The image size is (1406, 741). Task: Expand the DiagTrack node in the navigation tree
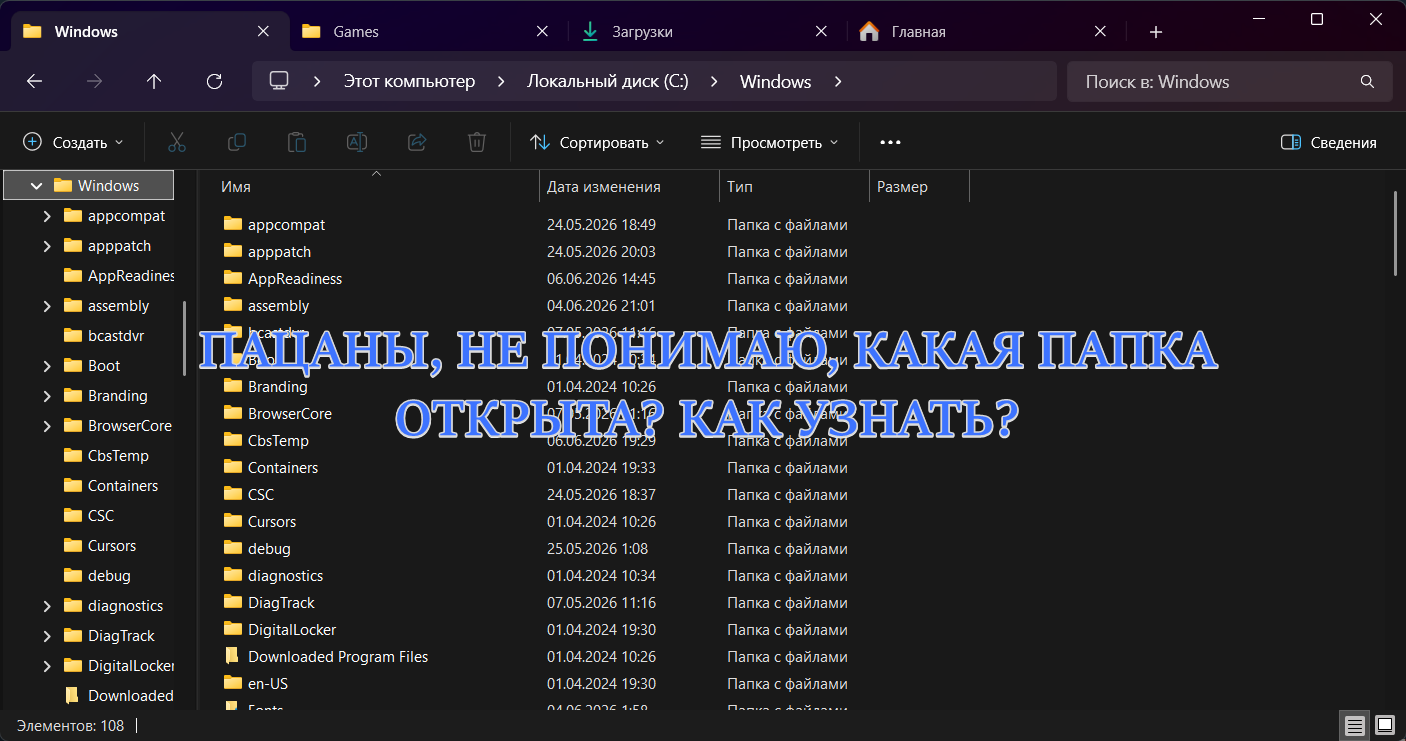[47, 635]
